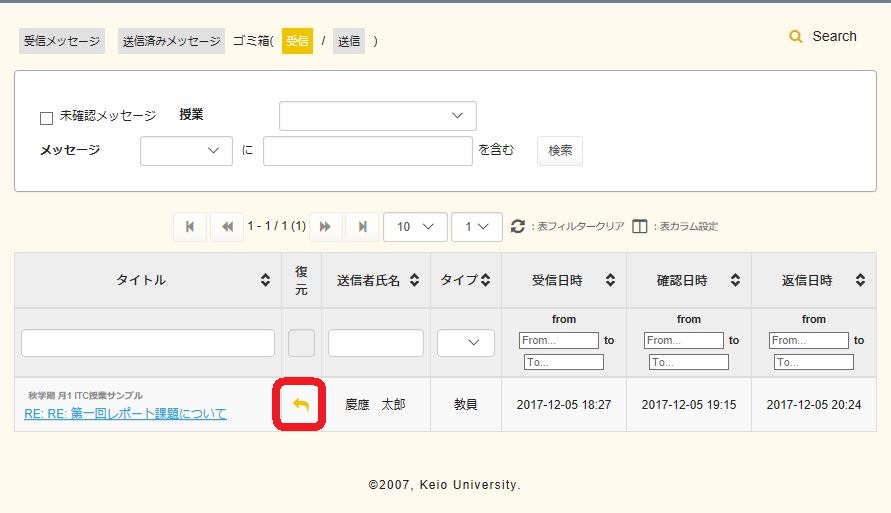
Task: Go to previous page of results
Action: point(227,227)
